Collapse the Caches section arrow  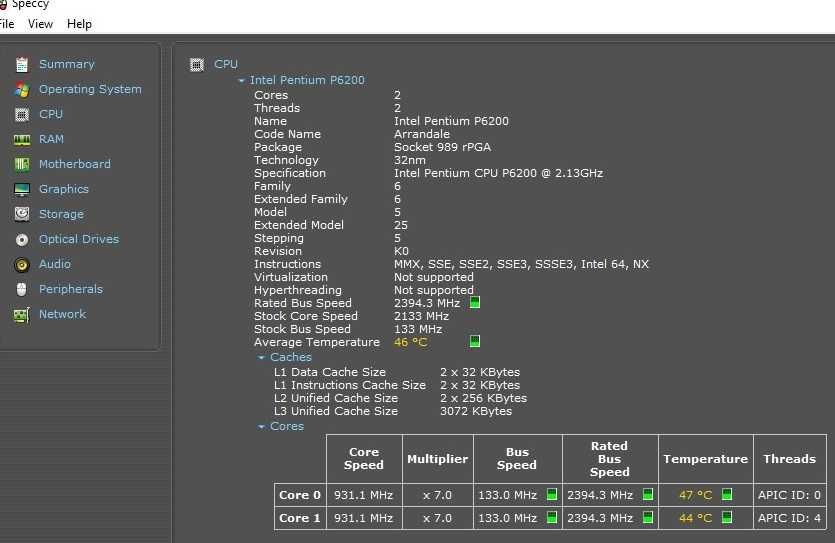261,358
